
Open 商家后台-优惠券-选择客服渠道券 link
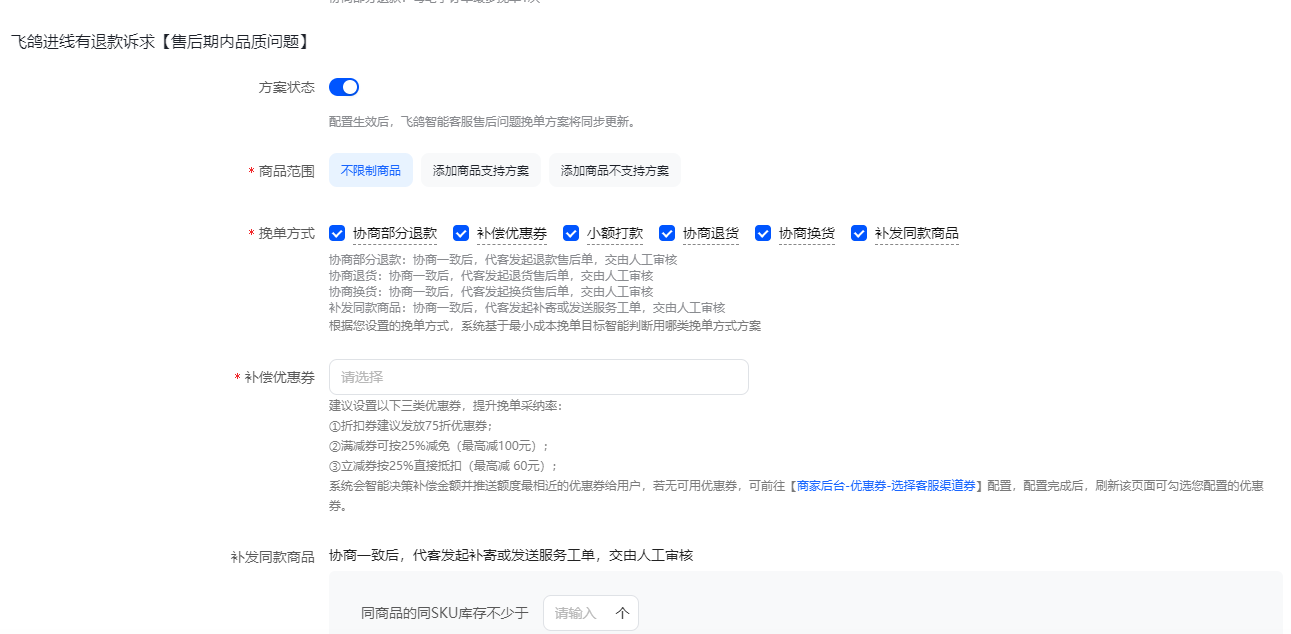[x=886, y=486]
